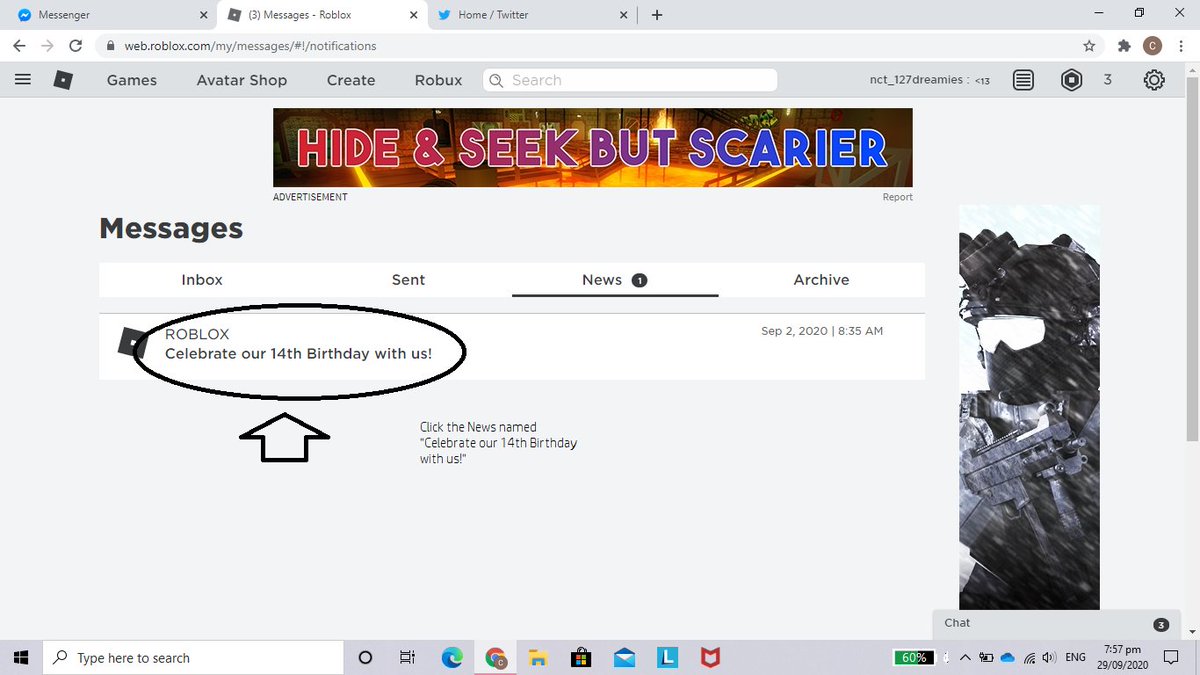Open the notifications stream icon
Screen dimensions: 1200x675
coord(1023,80)
